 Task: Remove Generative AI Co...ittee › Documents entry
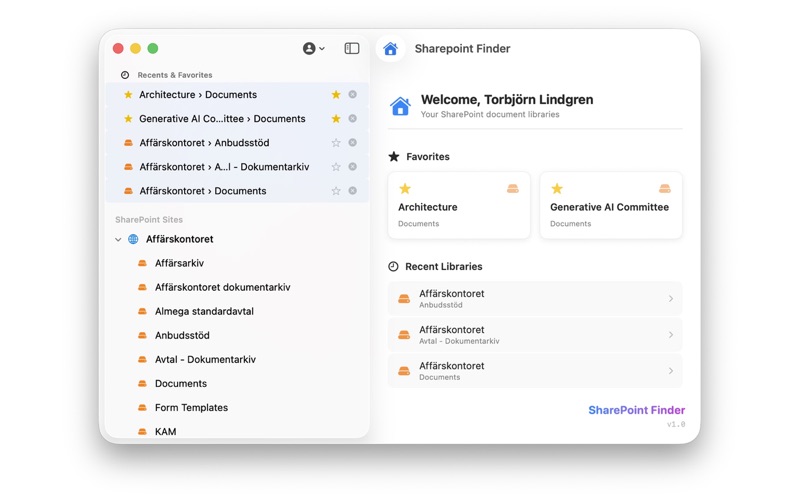point(353,118)
